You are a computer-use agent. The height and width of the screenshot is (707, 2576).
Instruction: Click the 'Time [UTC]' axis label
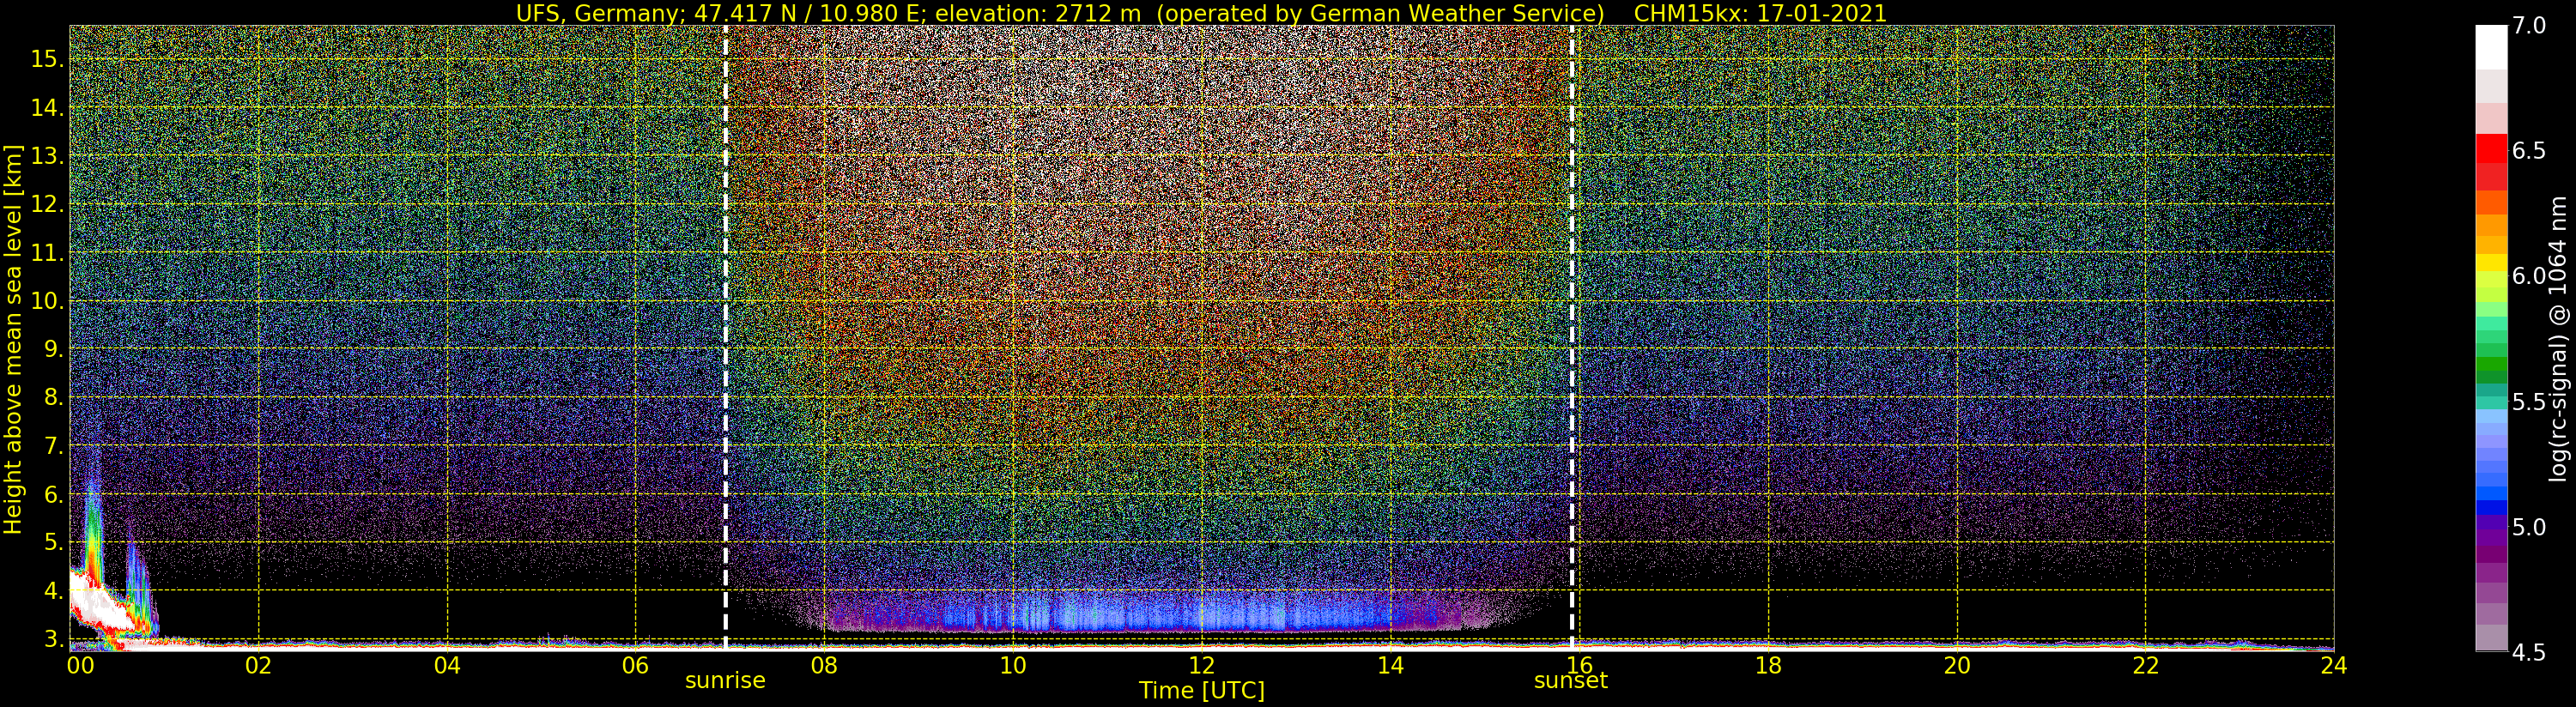tap(1202, 691)
